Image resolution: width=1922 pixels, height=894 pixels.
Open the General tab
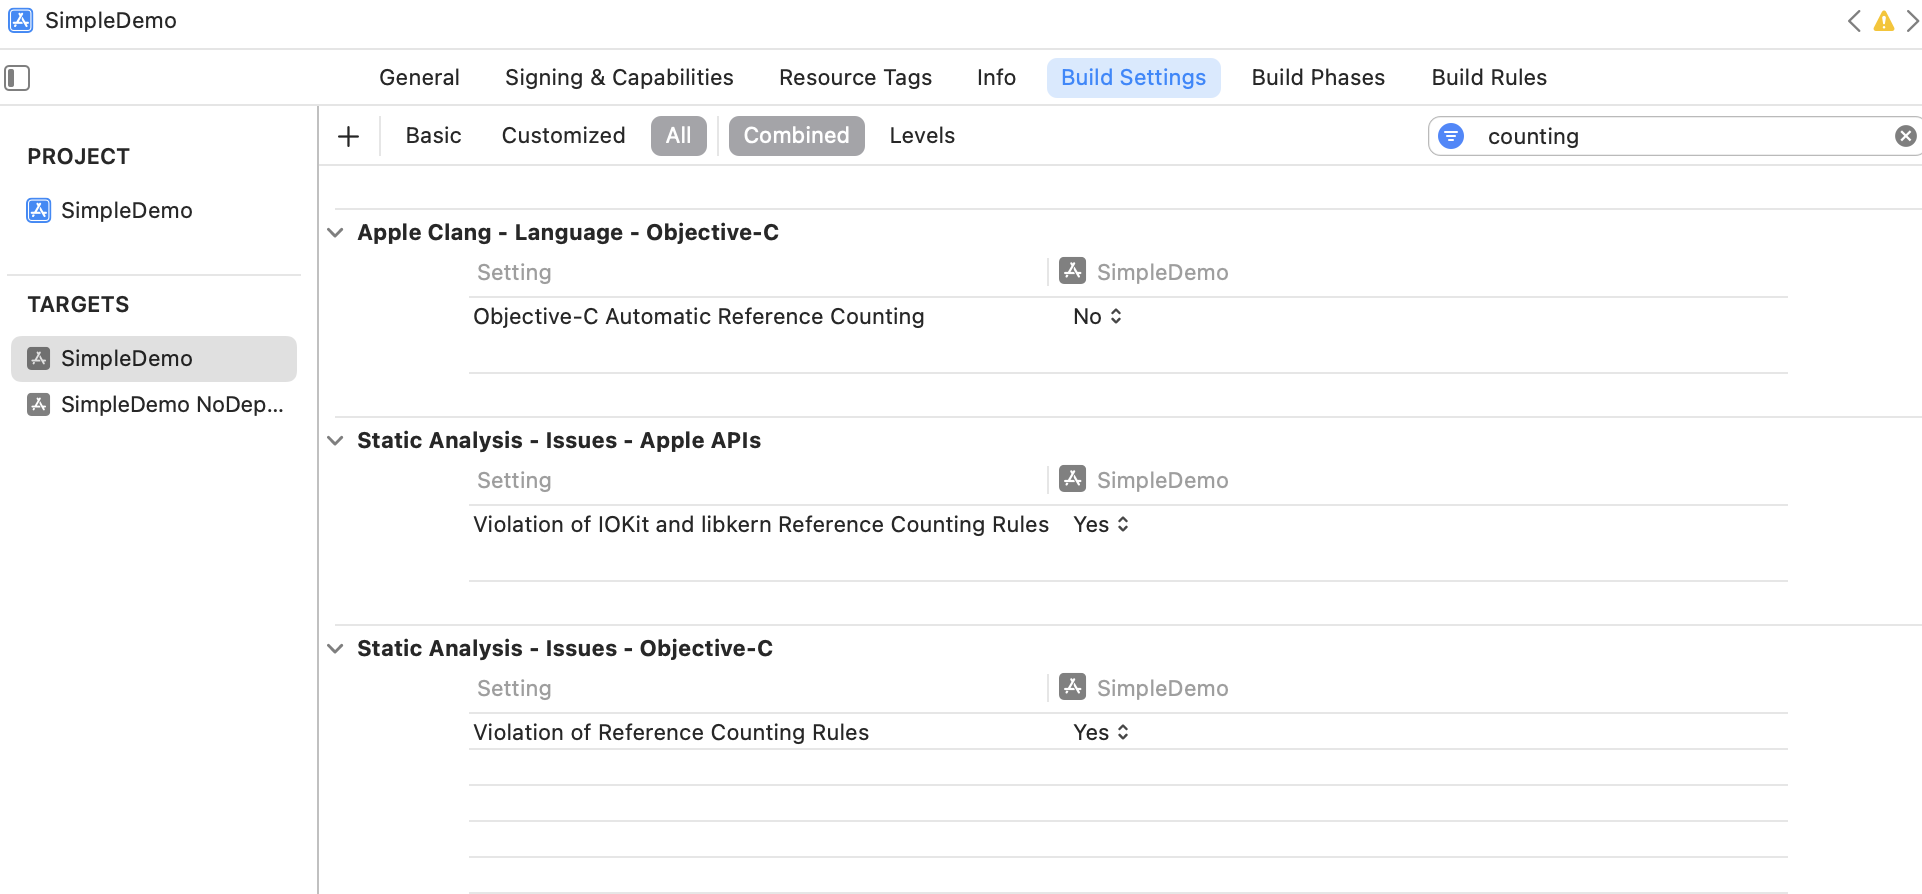(419, 78)
